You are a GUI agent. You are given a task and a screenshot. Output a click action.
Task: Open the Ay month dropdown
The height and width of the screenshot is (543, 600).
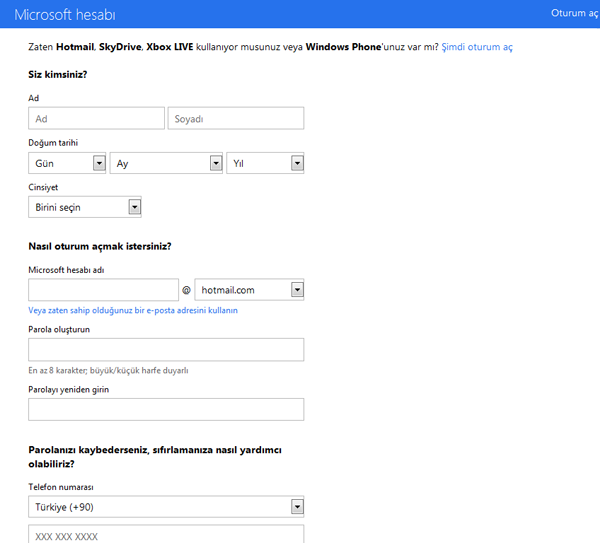pos(166,163)
